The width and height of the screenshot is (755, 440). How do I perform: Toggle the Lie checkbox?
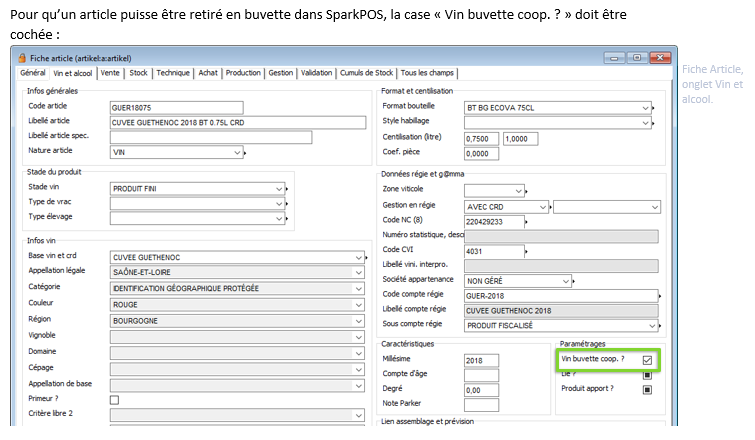click(647, 374)
